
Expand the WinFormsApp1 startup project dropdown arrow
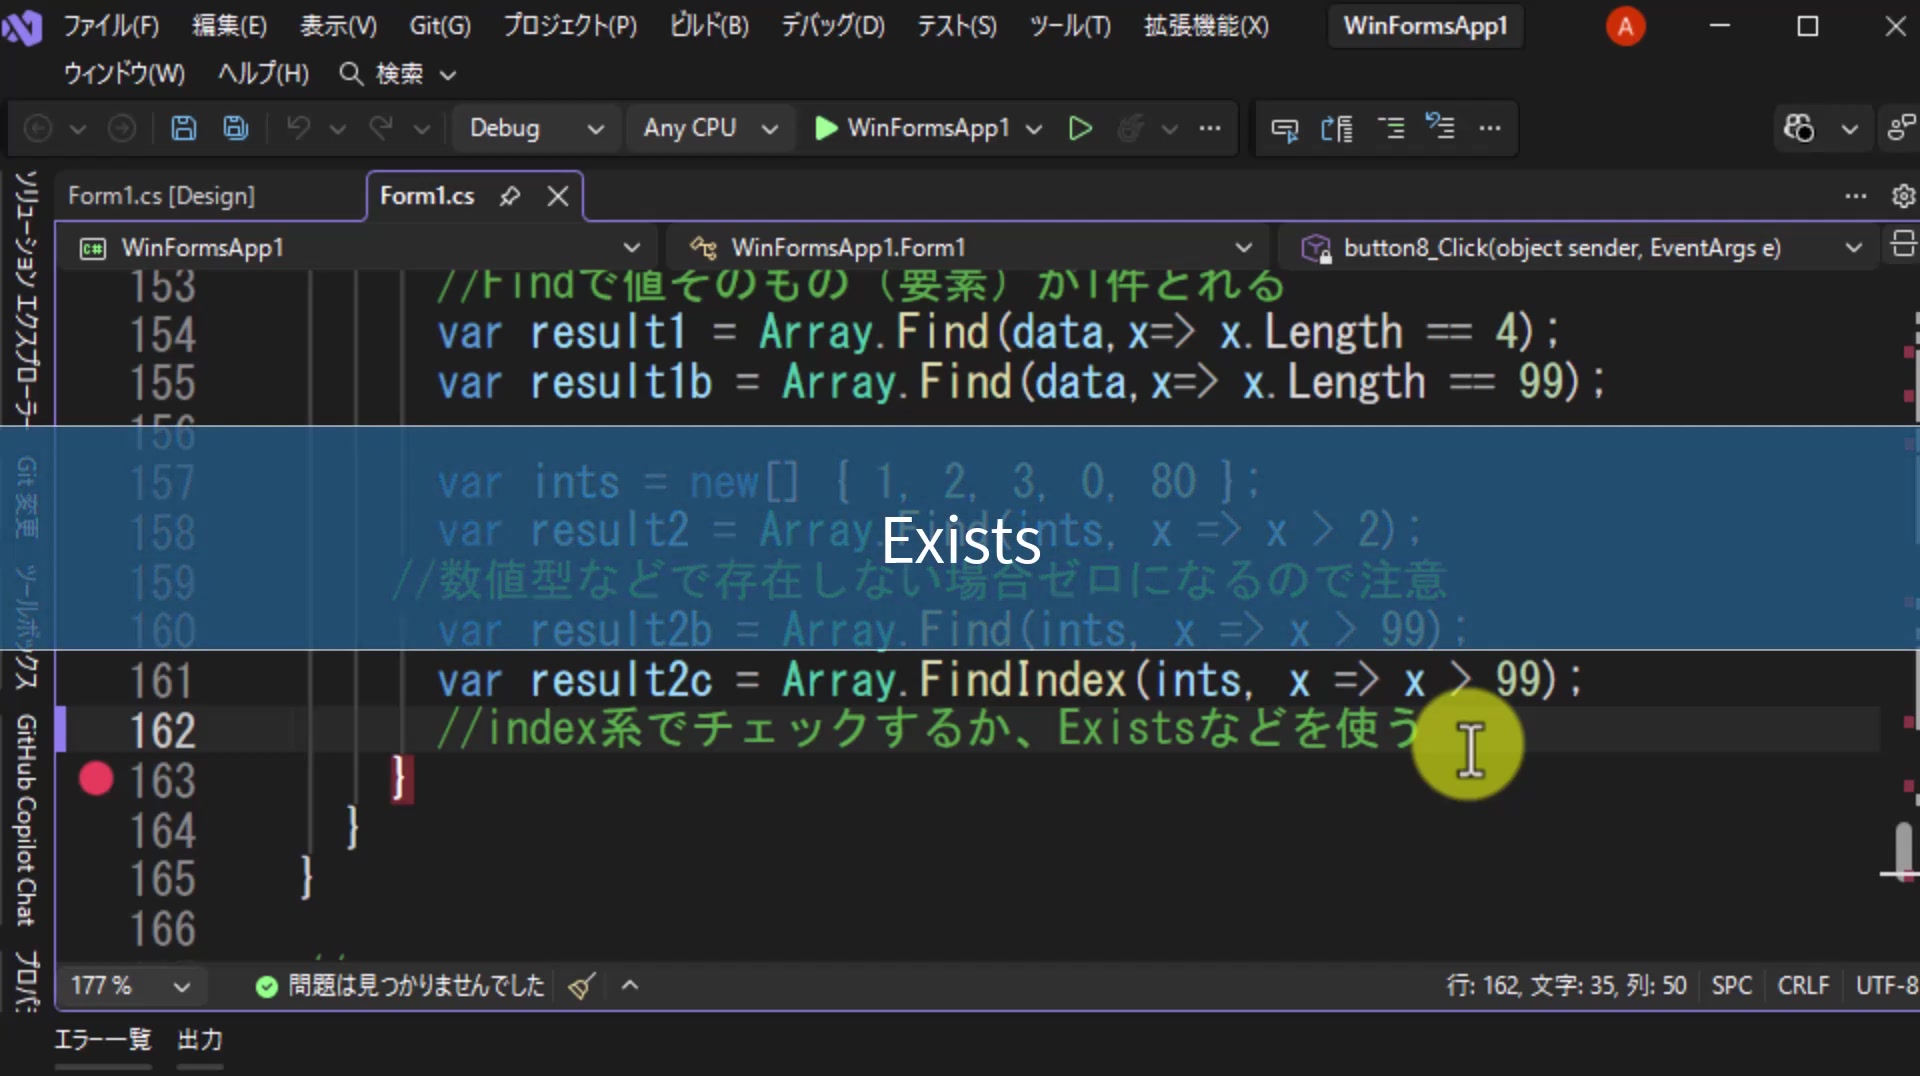point(1034,128)
